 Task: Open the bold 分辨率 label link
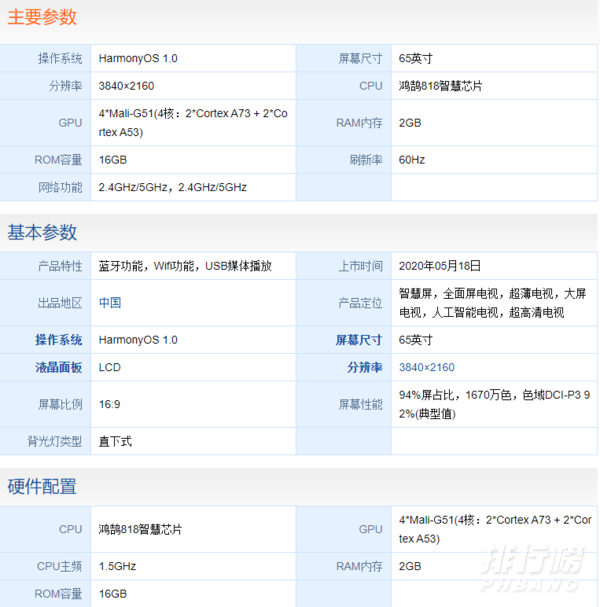(x=365, y=367)
